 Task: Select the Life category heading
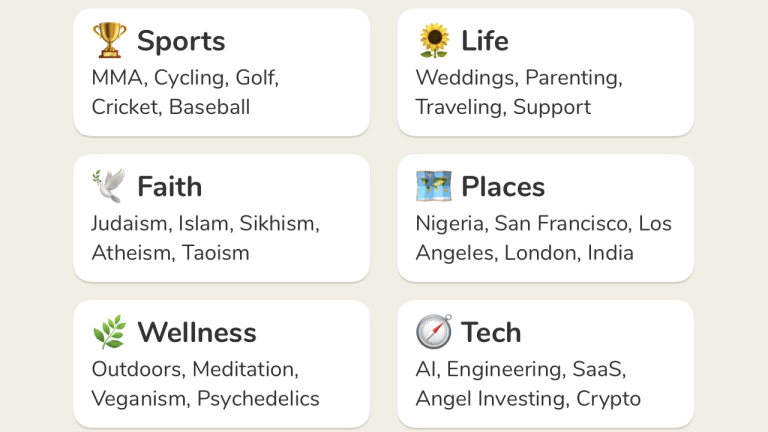[x=485, y=41]
